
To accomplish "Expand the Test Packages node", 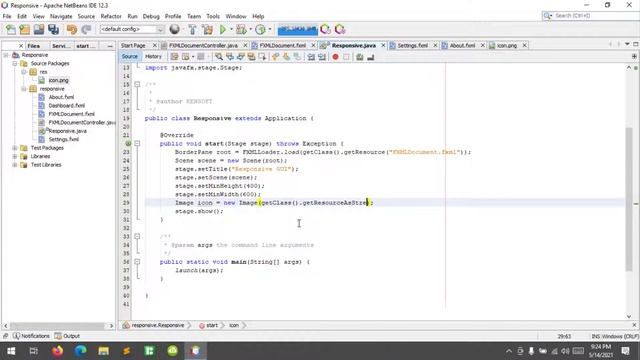I will pyautogui.click(x=15, y=148).
